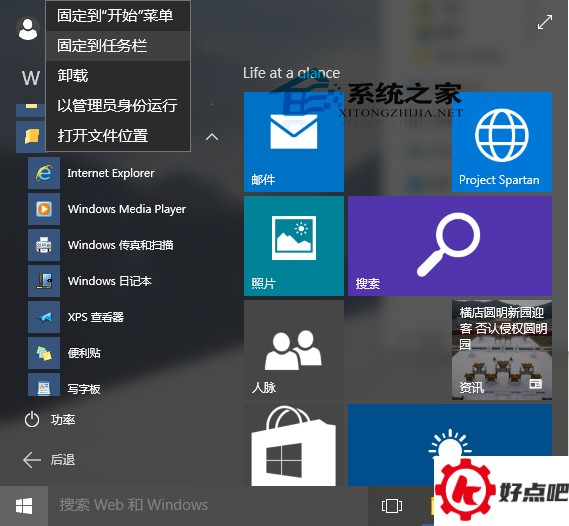Choose 固定到任务栏 menu entry
Viewport: 569px width, 526px height.
click(118, 46)
